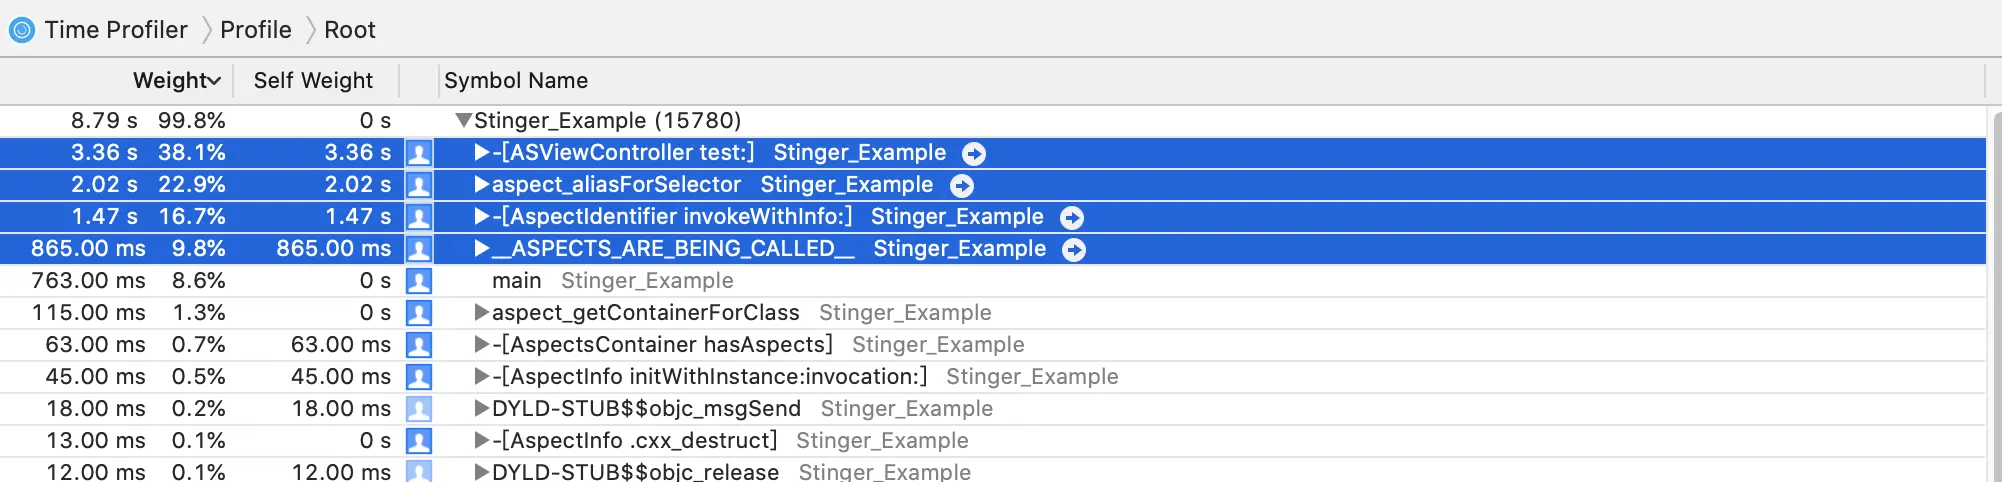Select the main symbol row
This screenshot has height=482, width=2002.
pyautogui.click(x=993, y=281)
